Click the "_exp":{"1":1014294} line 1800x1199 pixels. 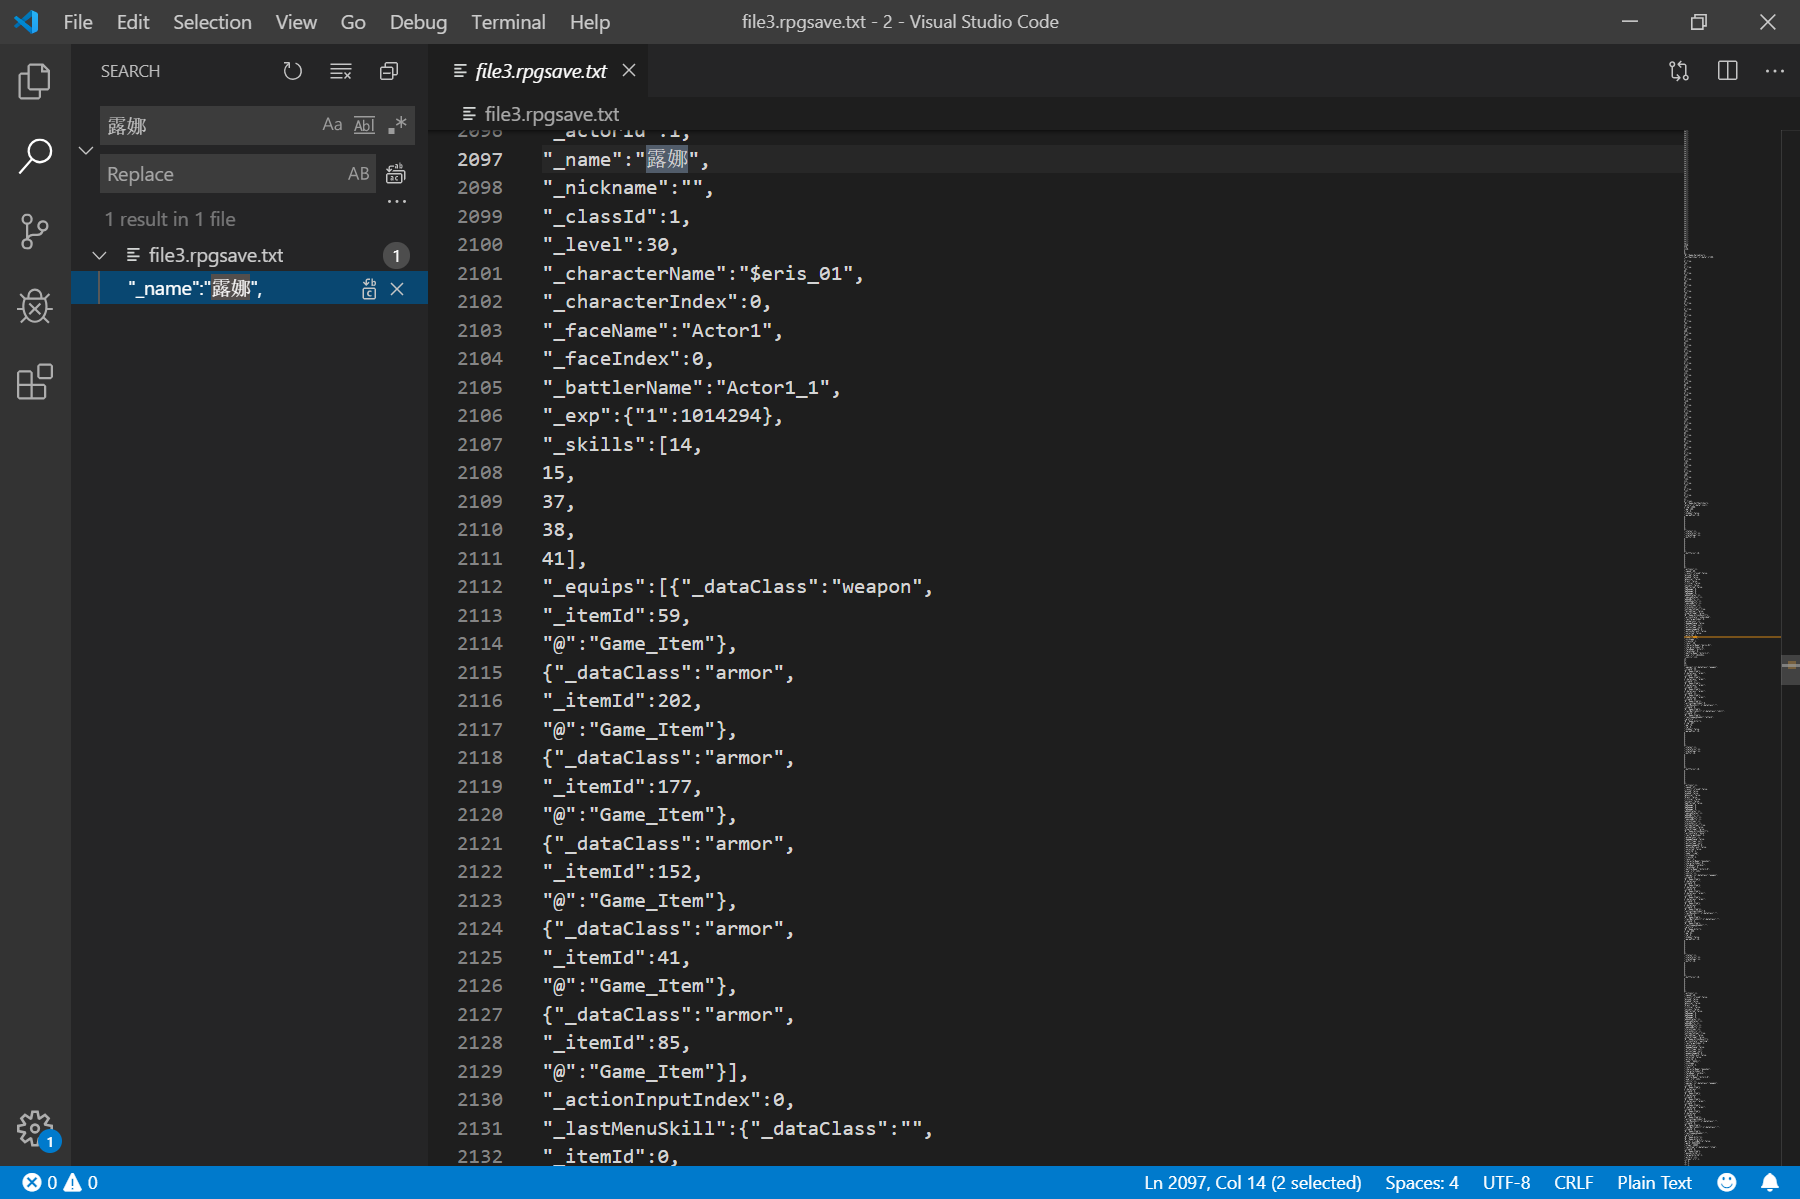(662, 416)
